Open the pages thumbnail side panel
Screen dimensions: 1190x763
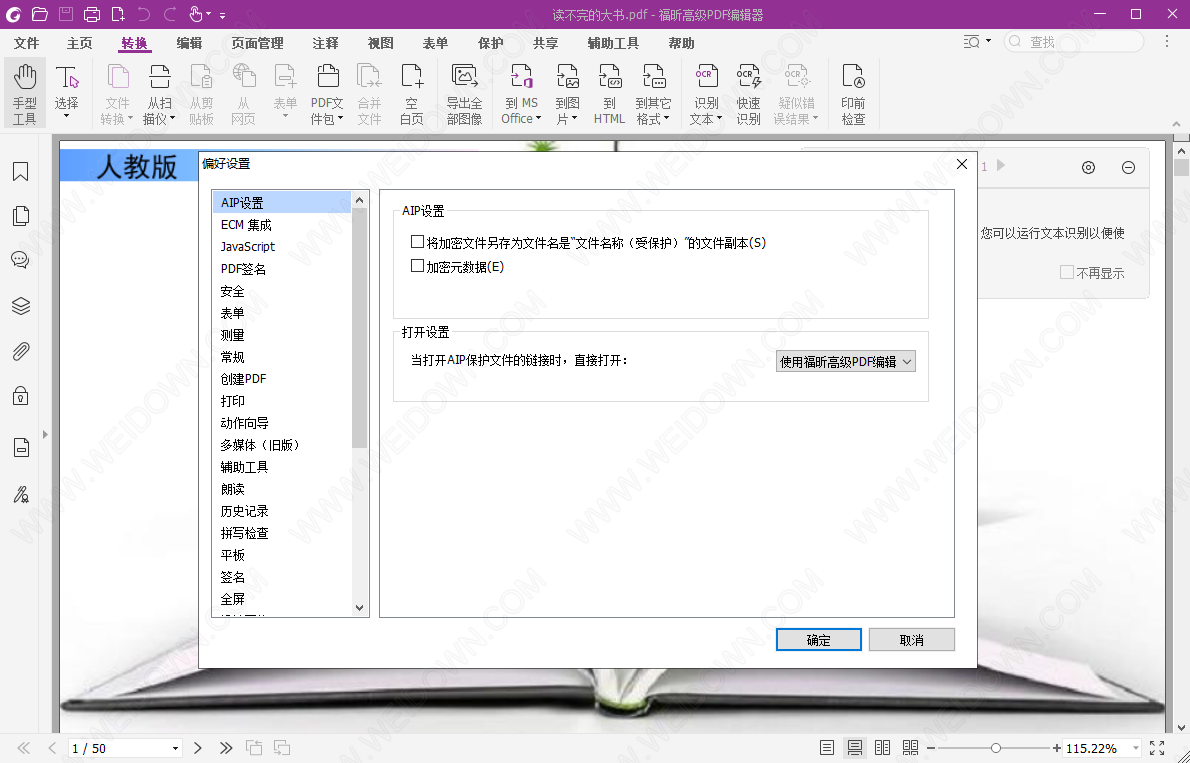(x=20, y=216)
